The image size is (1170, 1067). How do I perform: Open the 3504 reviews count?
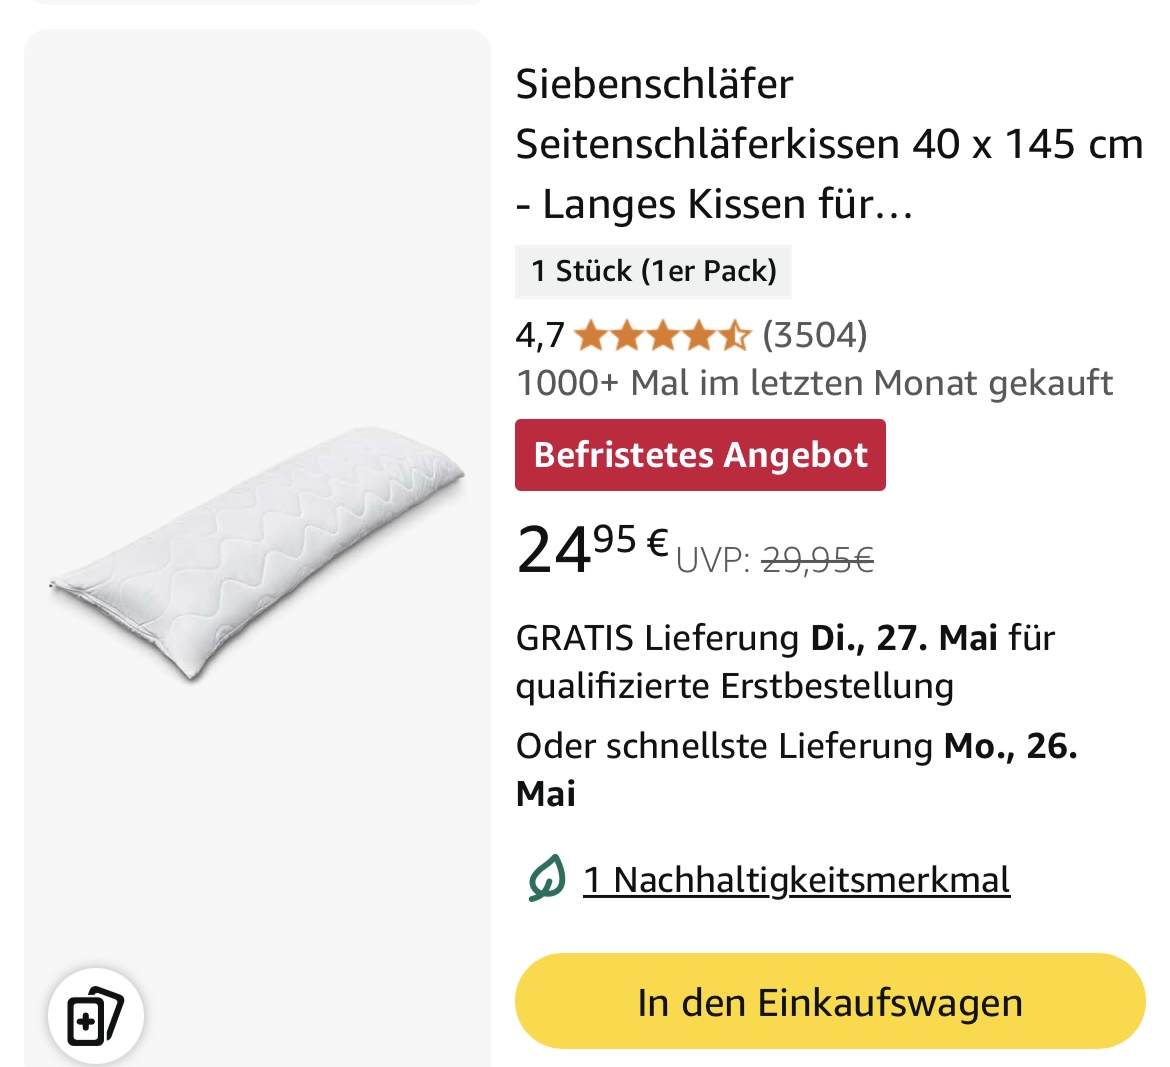point(815,335)
